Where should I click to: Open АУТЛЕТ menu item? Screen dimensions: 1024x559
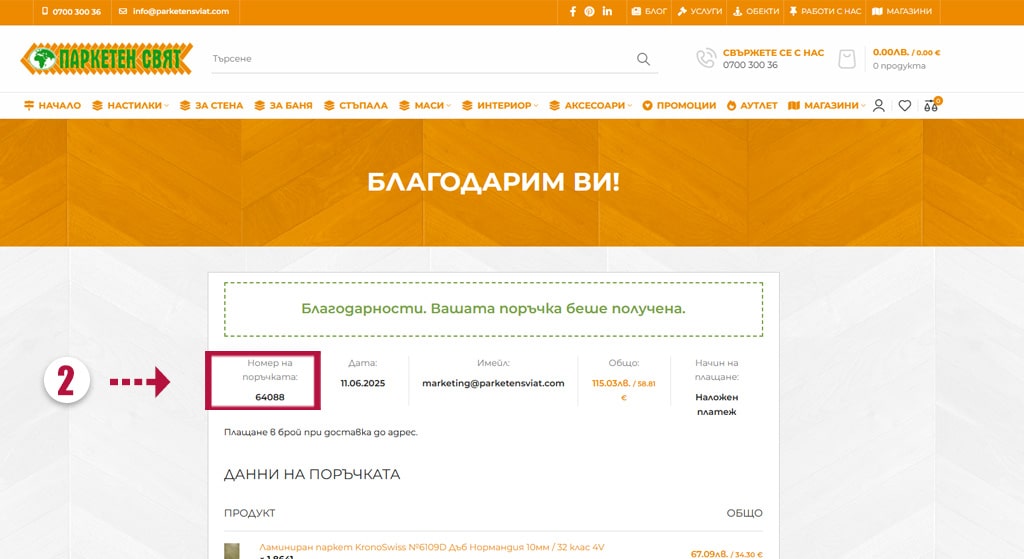[x=752, y=105]
